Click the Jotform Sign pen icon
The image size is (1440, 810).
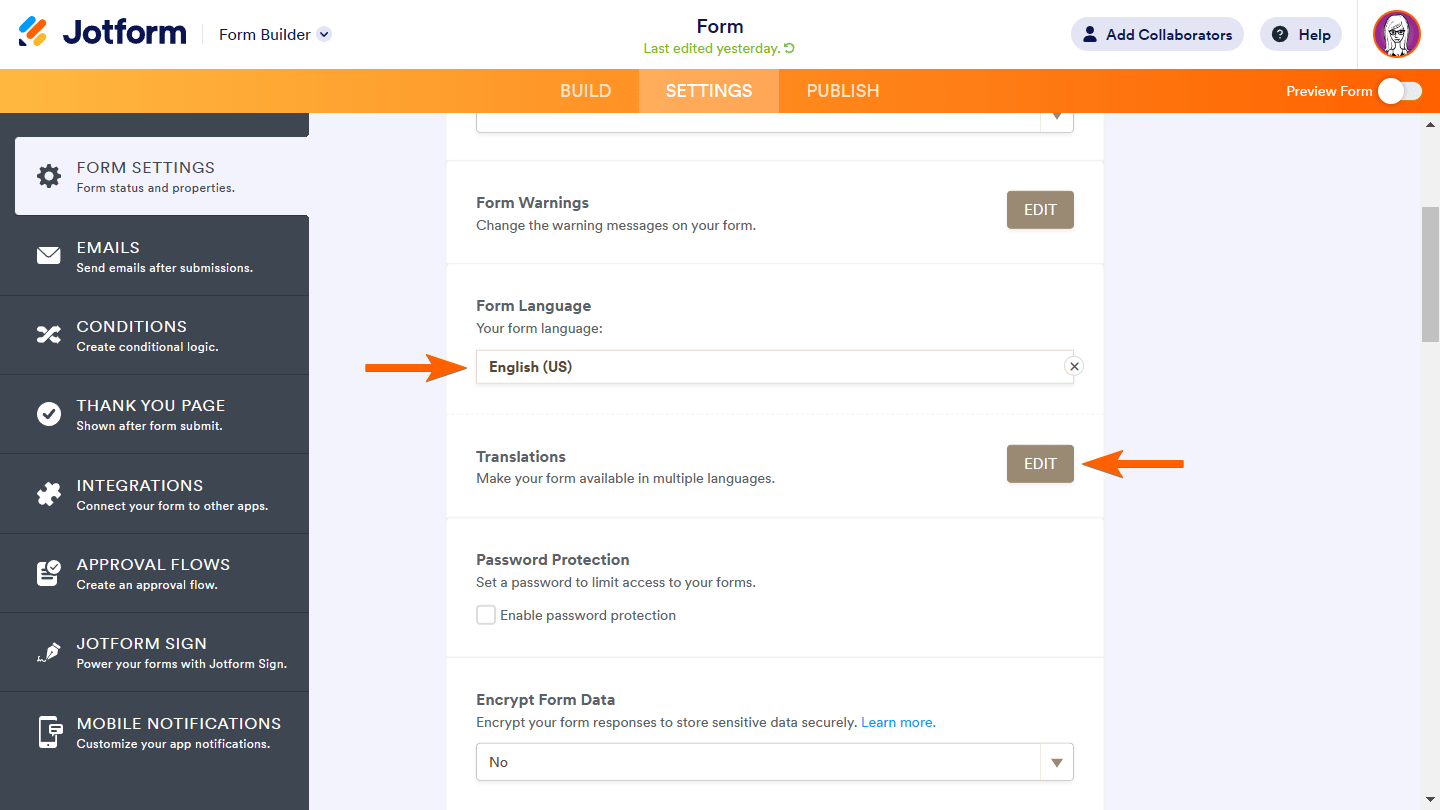[x=49, y=652]
